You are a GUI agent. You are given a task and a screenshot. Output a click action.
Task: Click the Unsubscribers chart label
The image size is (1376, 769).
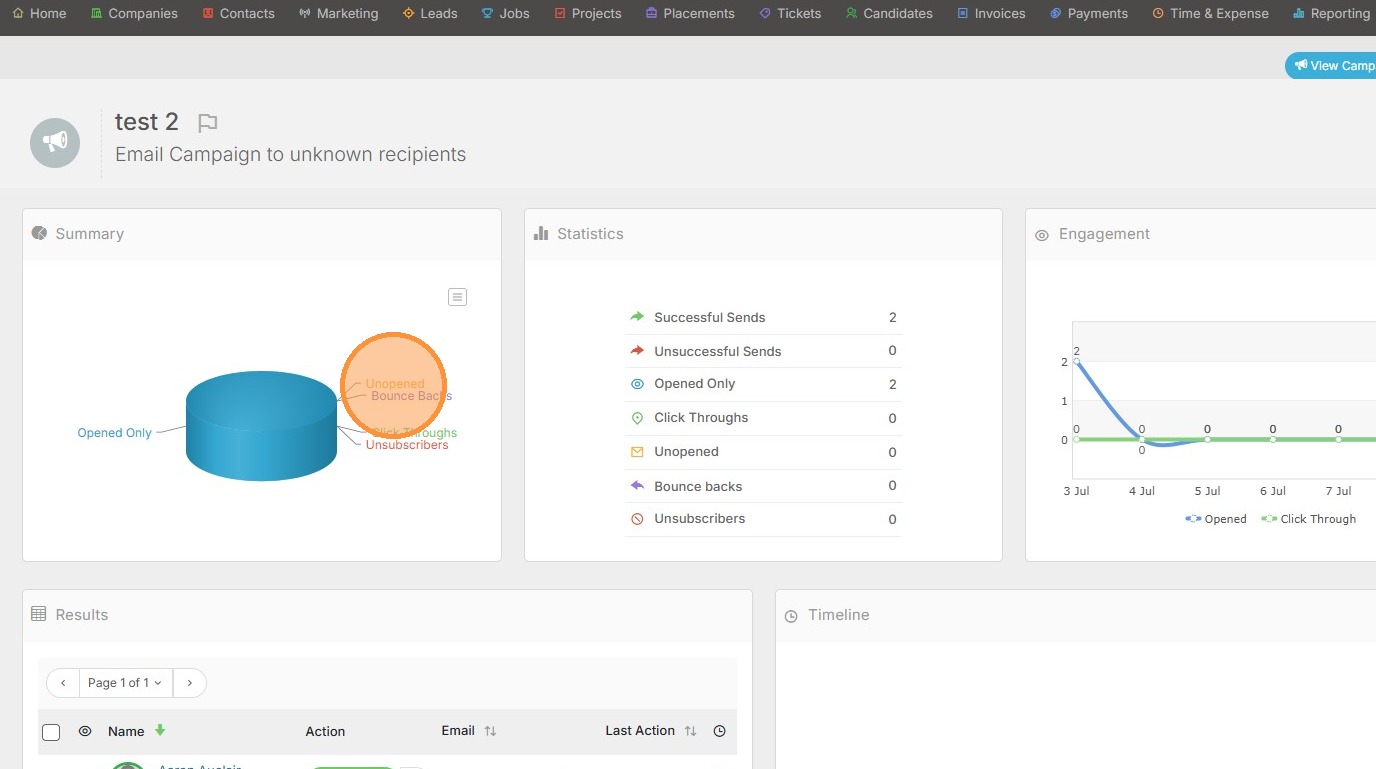(407, 445)
